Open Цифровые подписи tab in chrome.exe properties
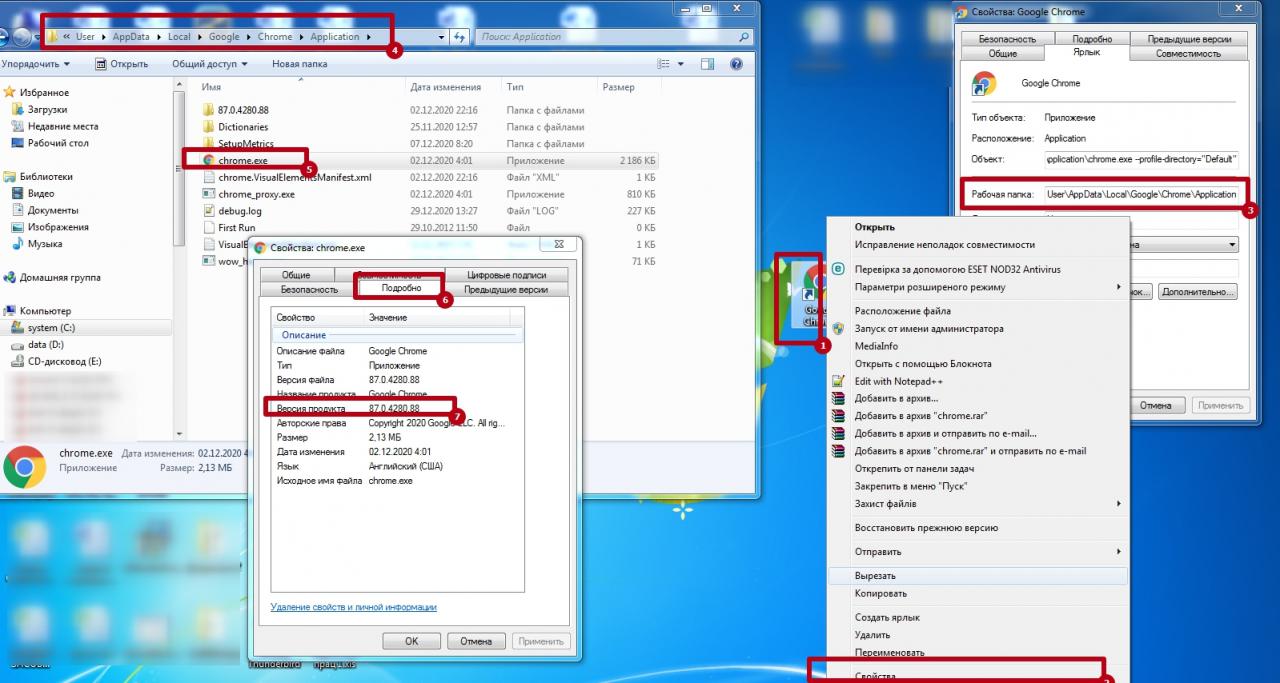 coord(505,275)
